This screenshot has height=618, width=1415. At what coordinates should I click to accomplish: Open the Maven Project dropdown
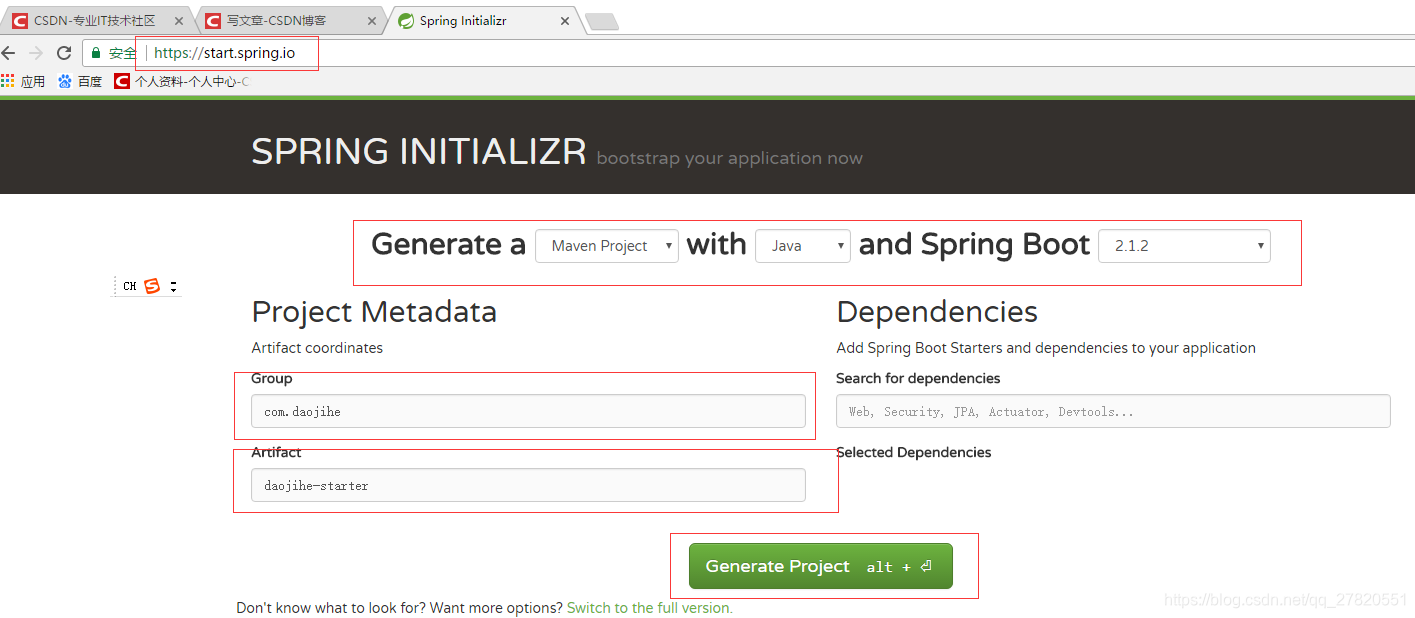point(607,246)
